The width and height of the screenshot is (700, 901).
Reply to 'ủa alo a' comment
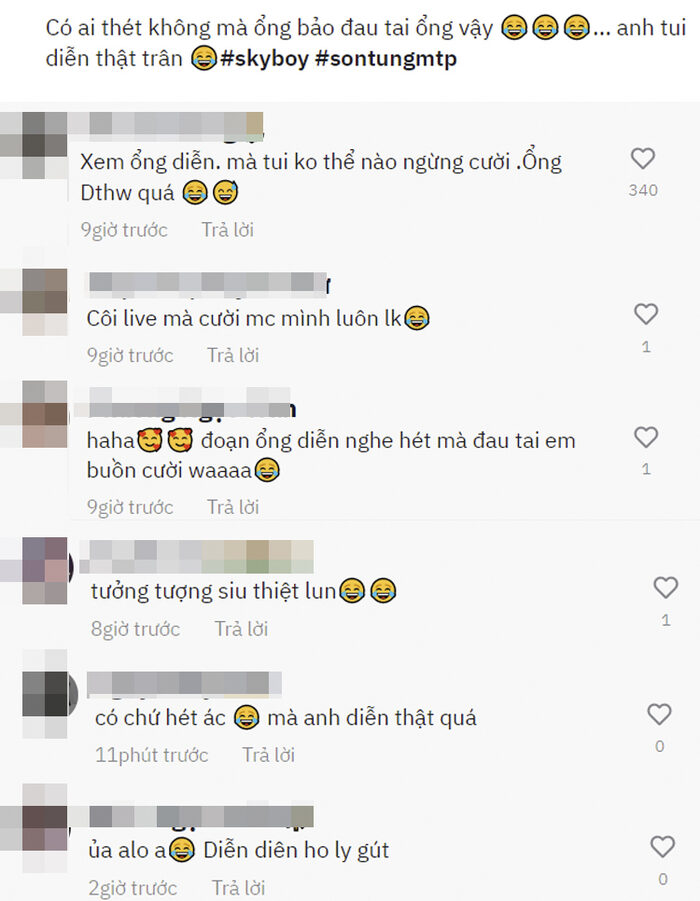pyautogui.click(x=239, y=888)
